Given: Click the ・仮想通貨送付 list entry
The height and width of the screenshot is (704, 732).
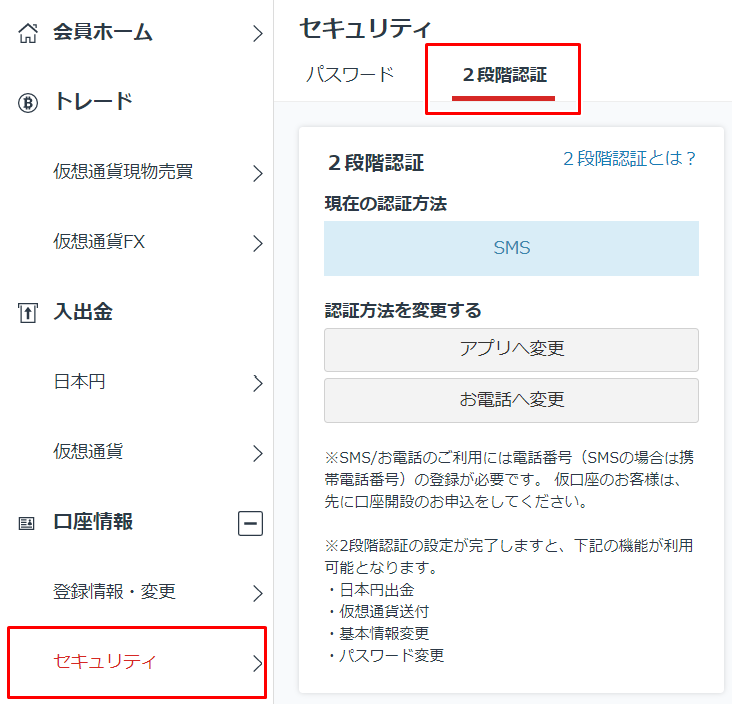Looking at the screenshot, I should click(x=377, y=612).
